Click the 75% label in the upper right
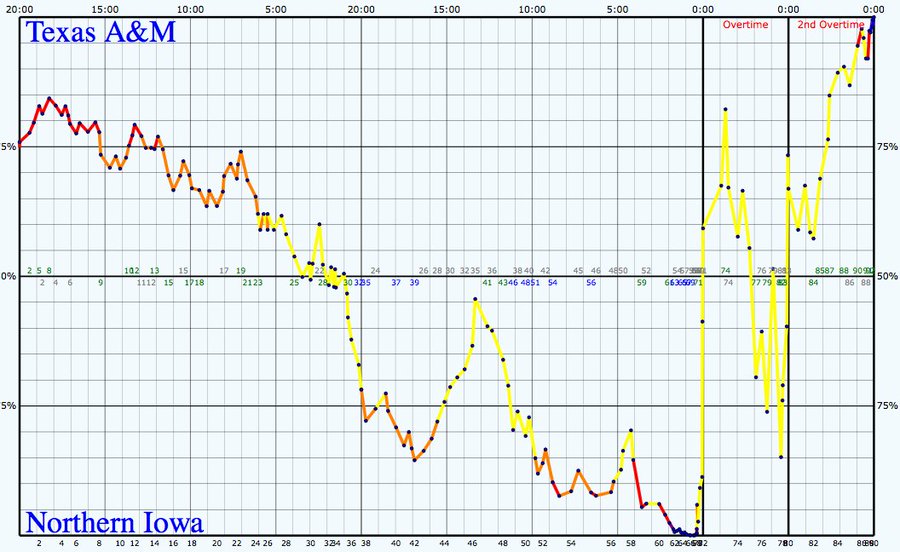This screenshot has width=900, height=552. [x=888, y=147]
